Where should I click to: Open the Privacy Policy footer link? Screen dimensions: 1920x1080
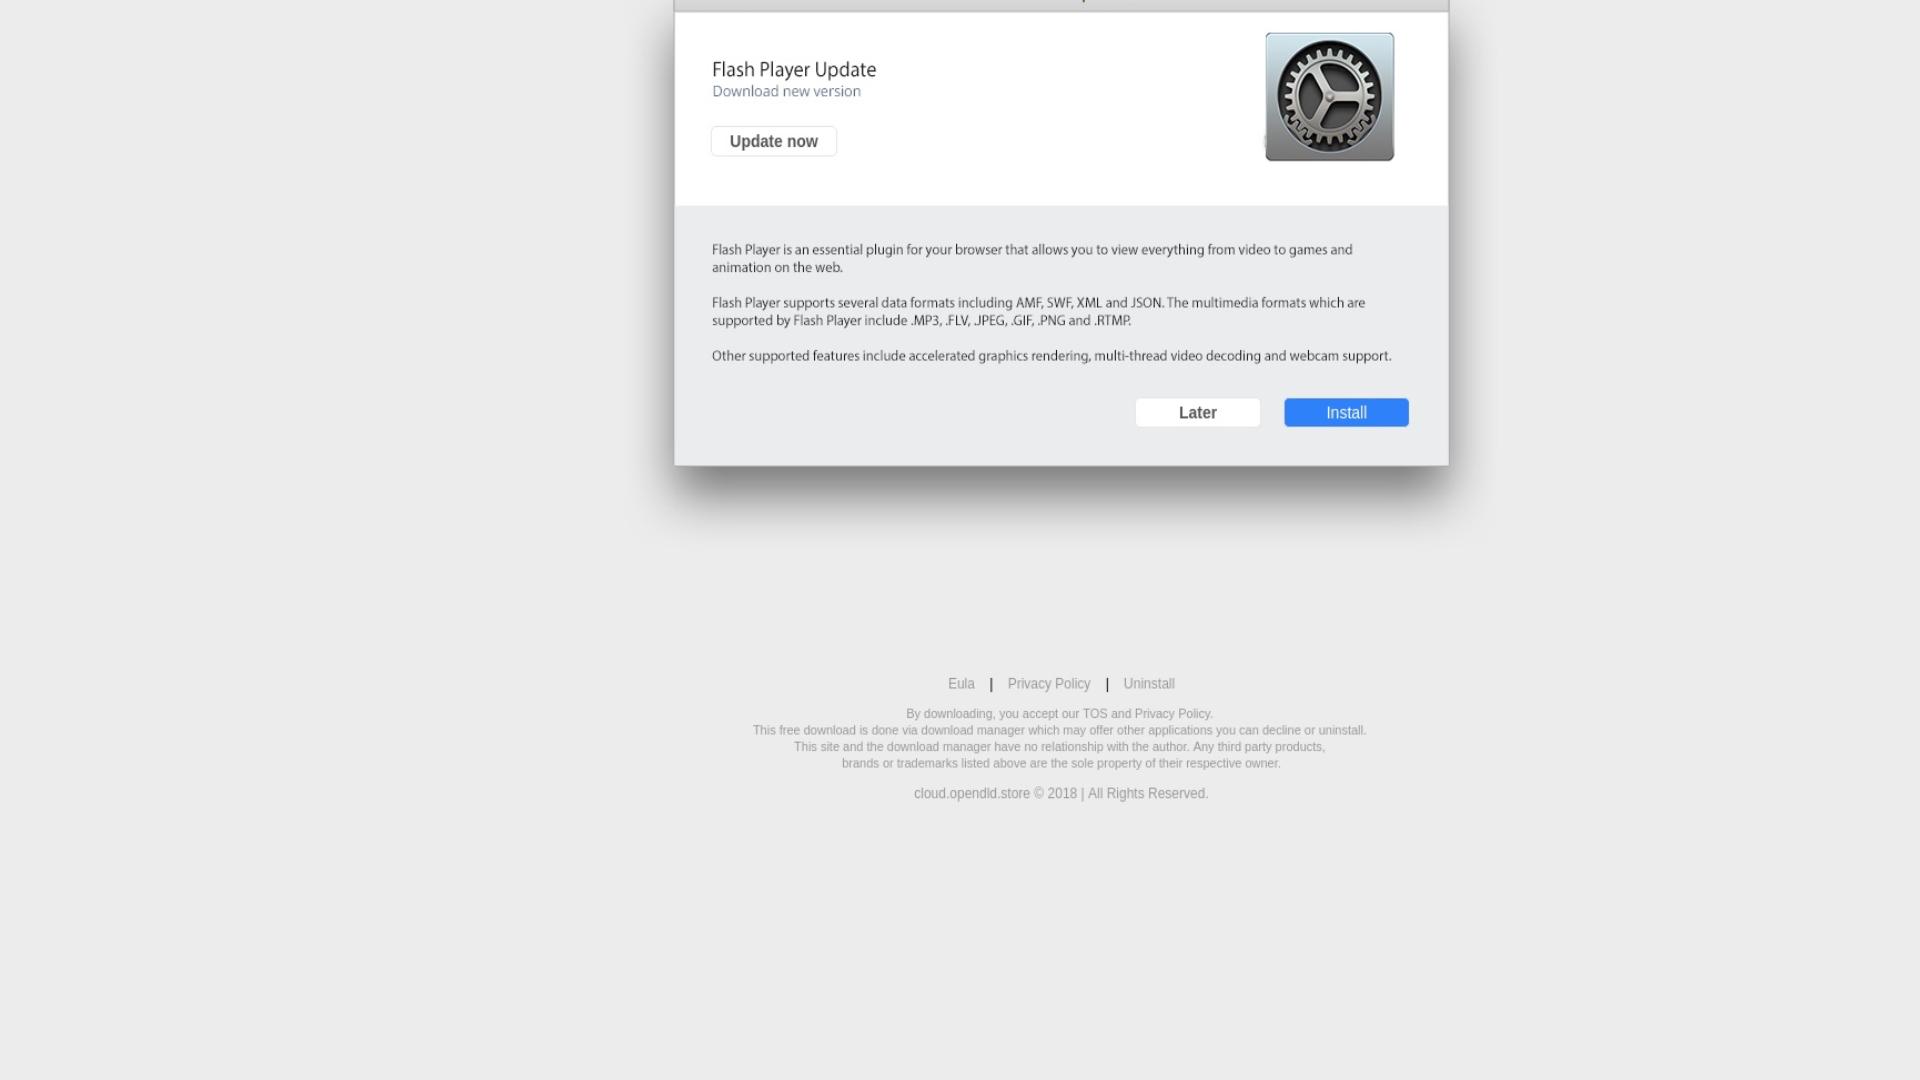(1048, 684)
